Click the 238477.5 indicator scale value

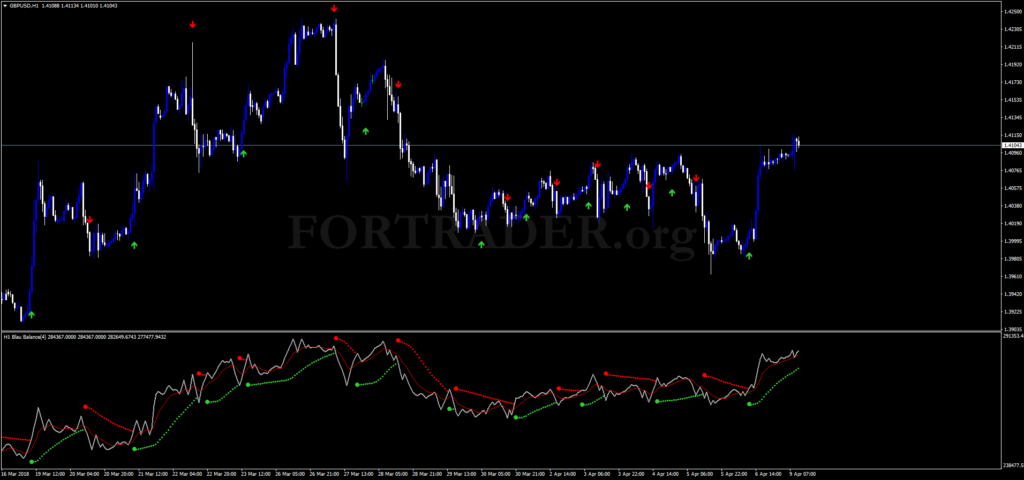tap(1012, 466)
